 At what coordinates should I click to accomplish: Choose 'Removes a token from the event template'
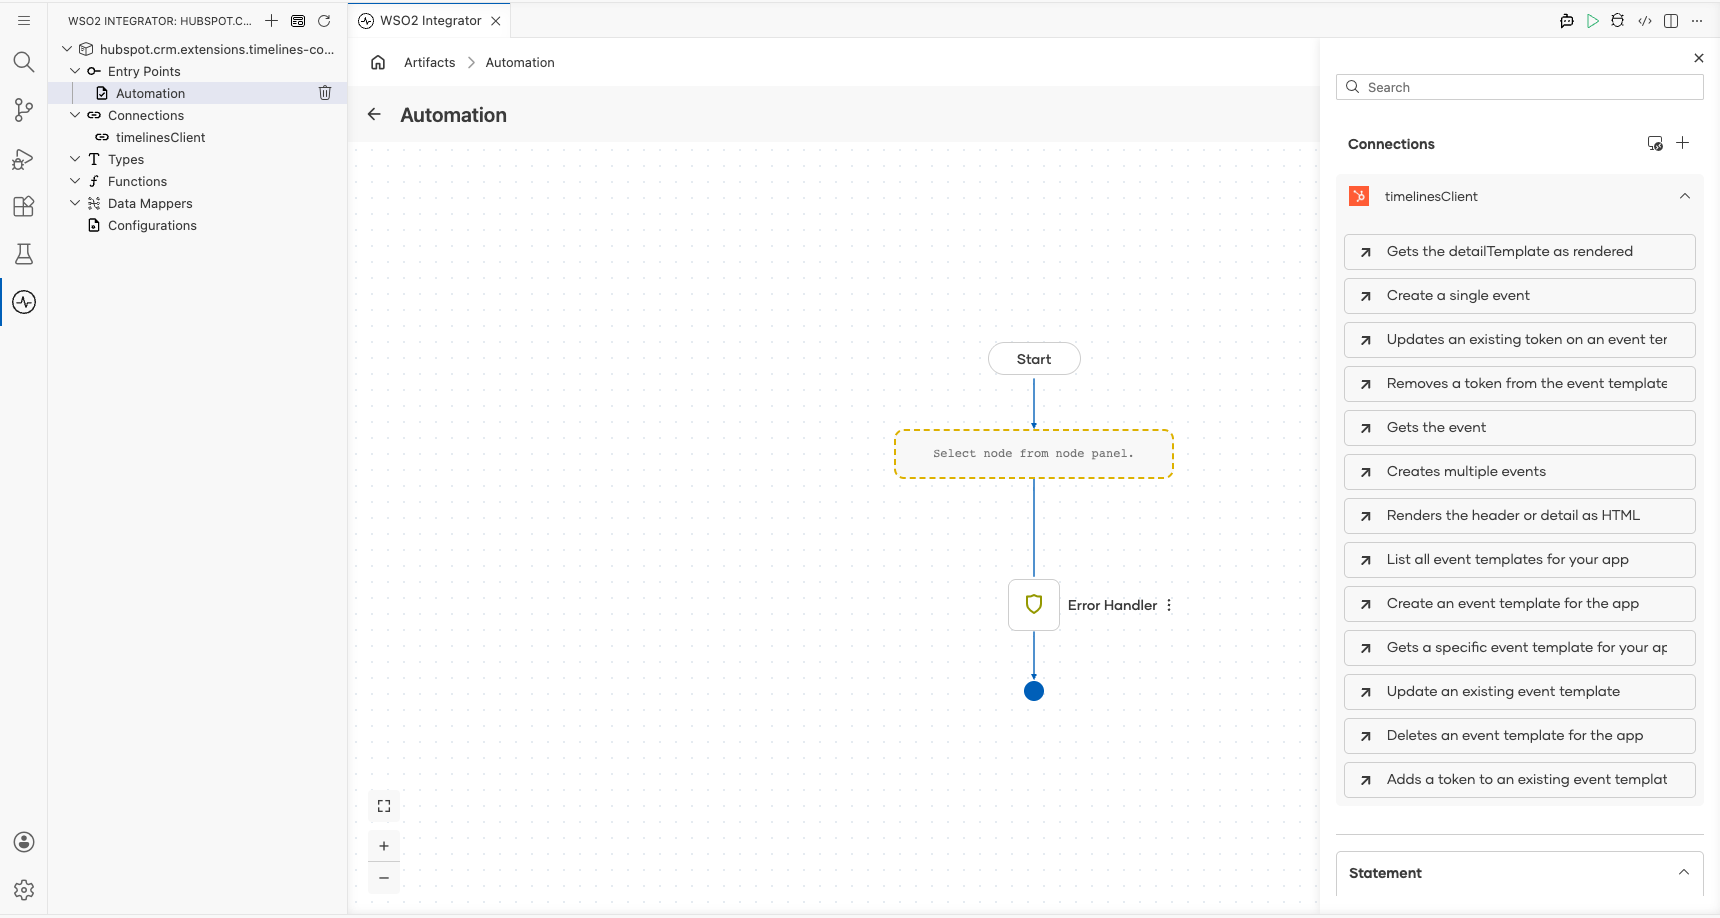tap(1520, 384)
